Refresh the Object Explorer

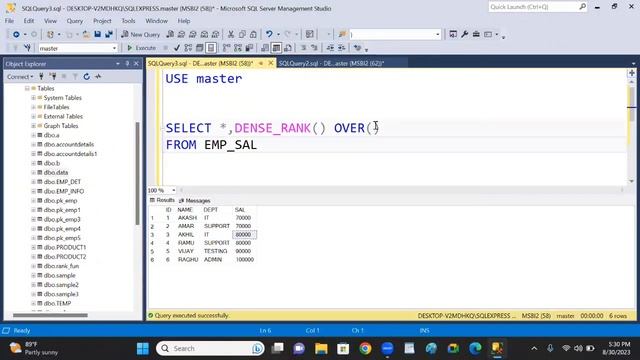(87, 76)
